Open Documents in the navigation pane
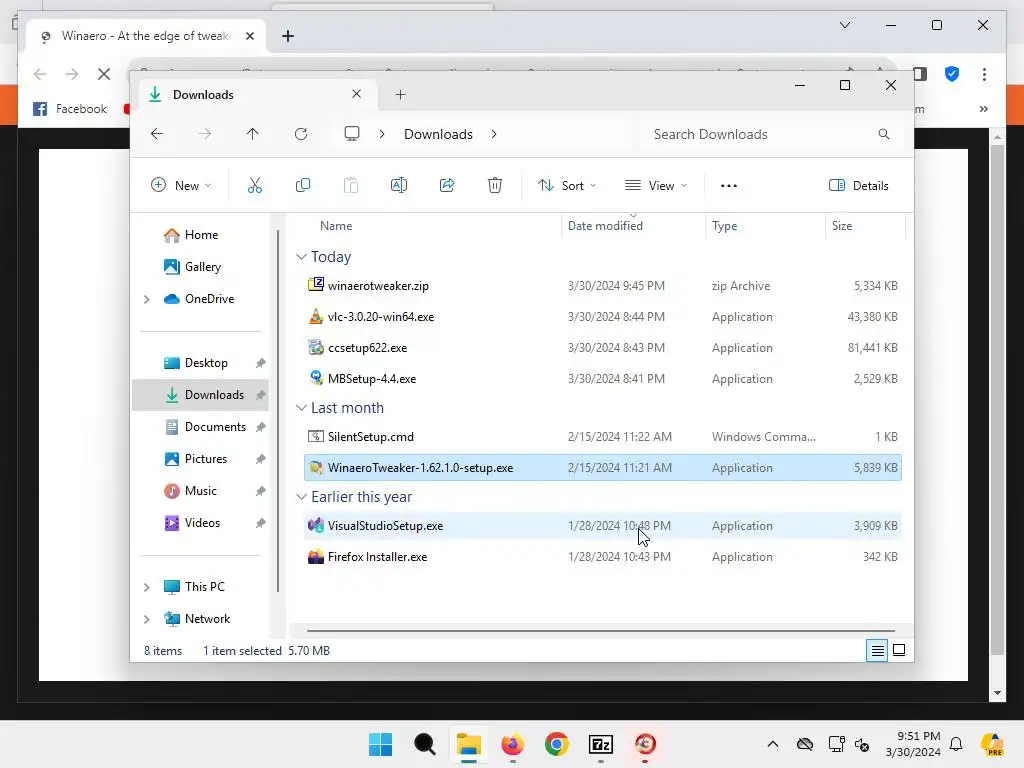Screen dimensions: 1024x768 [199, 427]
